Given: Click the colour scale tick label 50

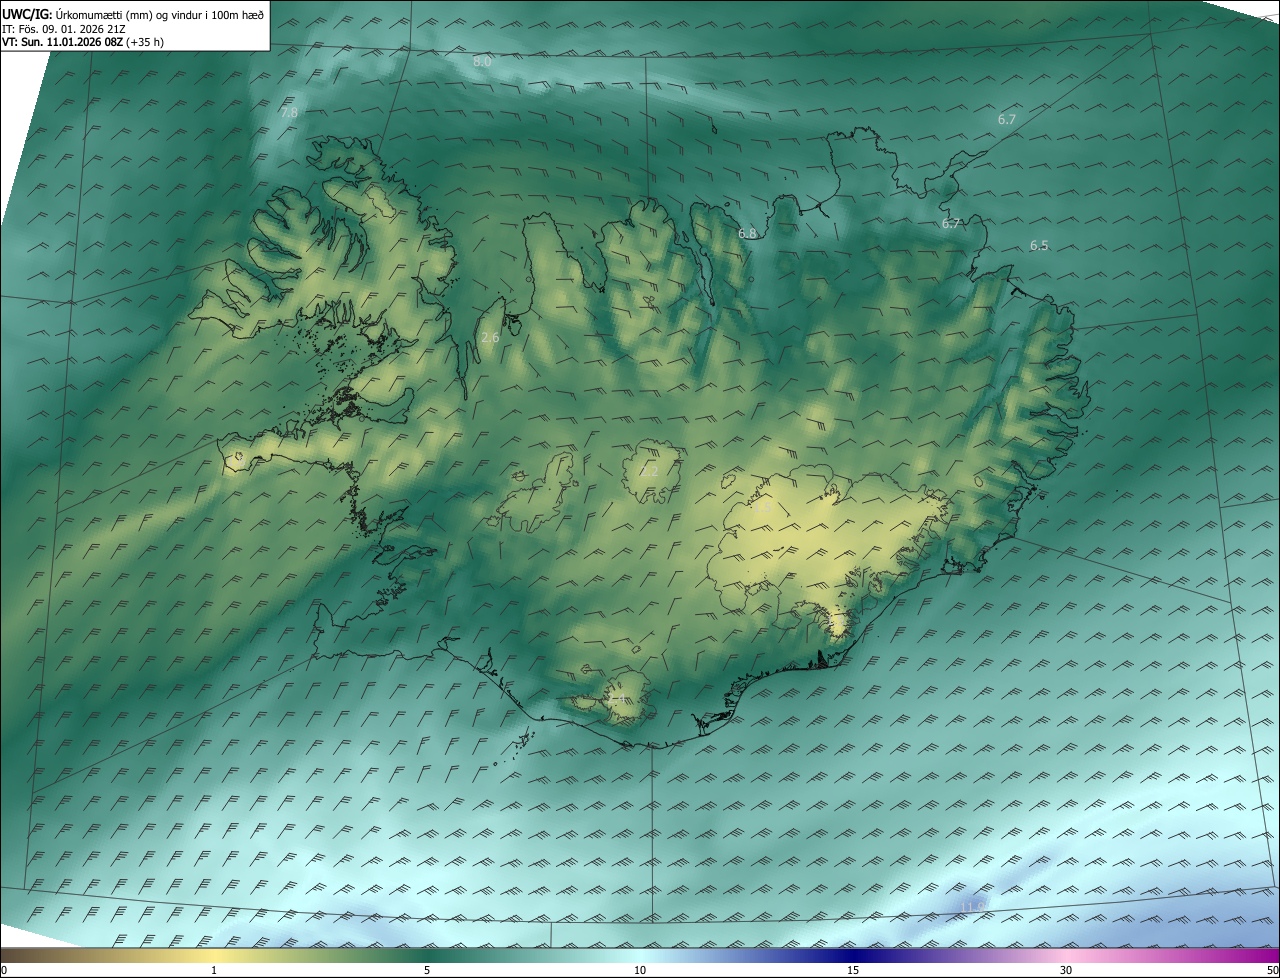Looking at the screenshot, I should click(1272, 971).
